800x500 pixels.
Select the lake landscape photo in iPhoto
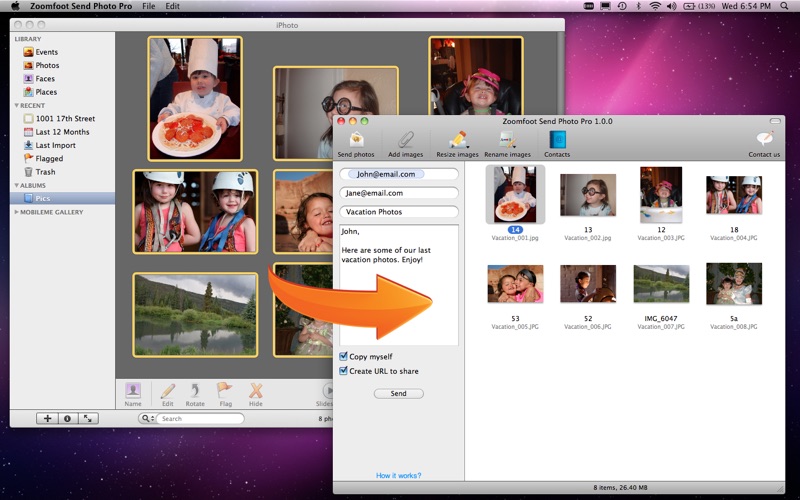(x=195, y=315)
